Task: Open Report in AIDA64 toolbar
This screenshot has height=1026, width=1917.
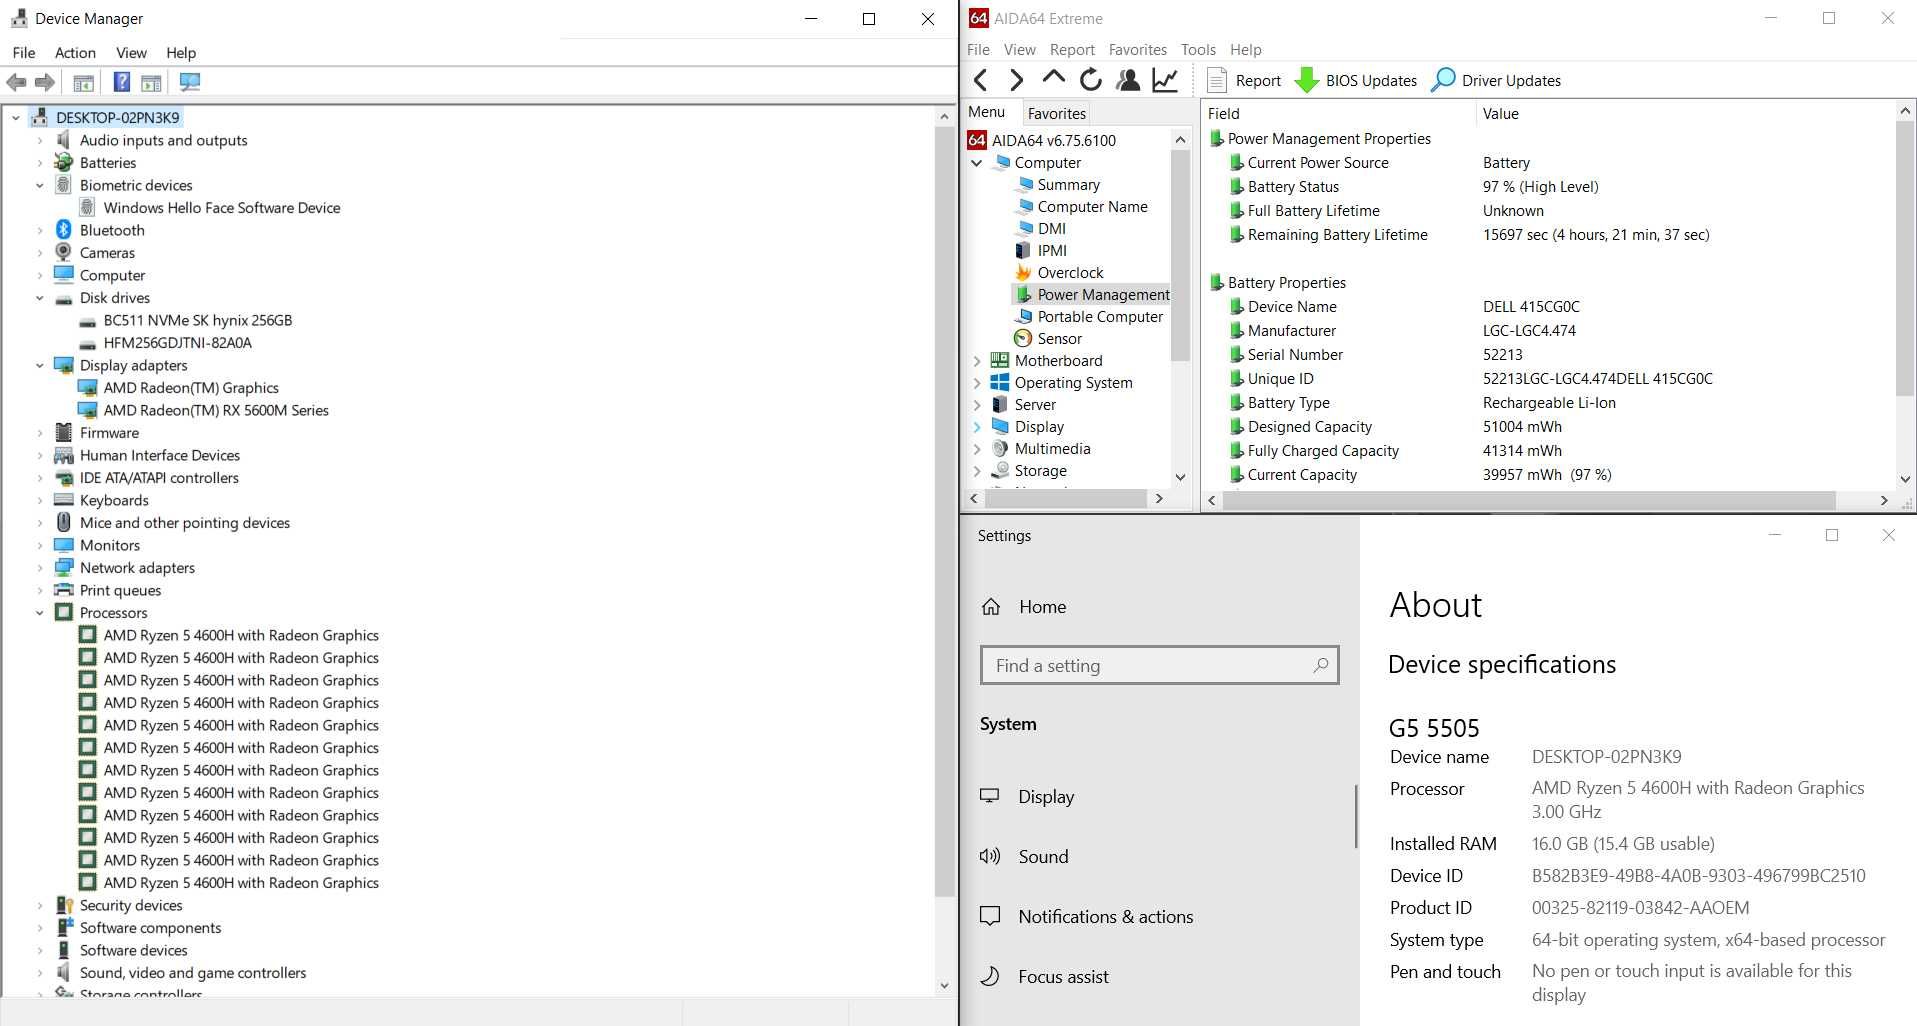Action: pyautogui.click(x=1244, y=81)
